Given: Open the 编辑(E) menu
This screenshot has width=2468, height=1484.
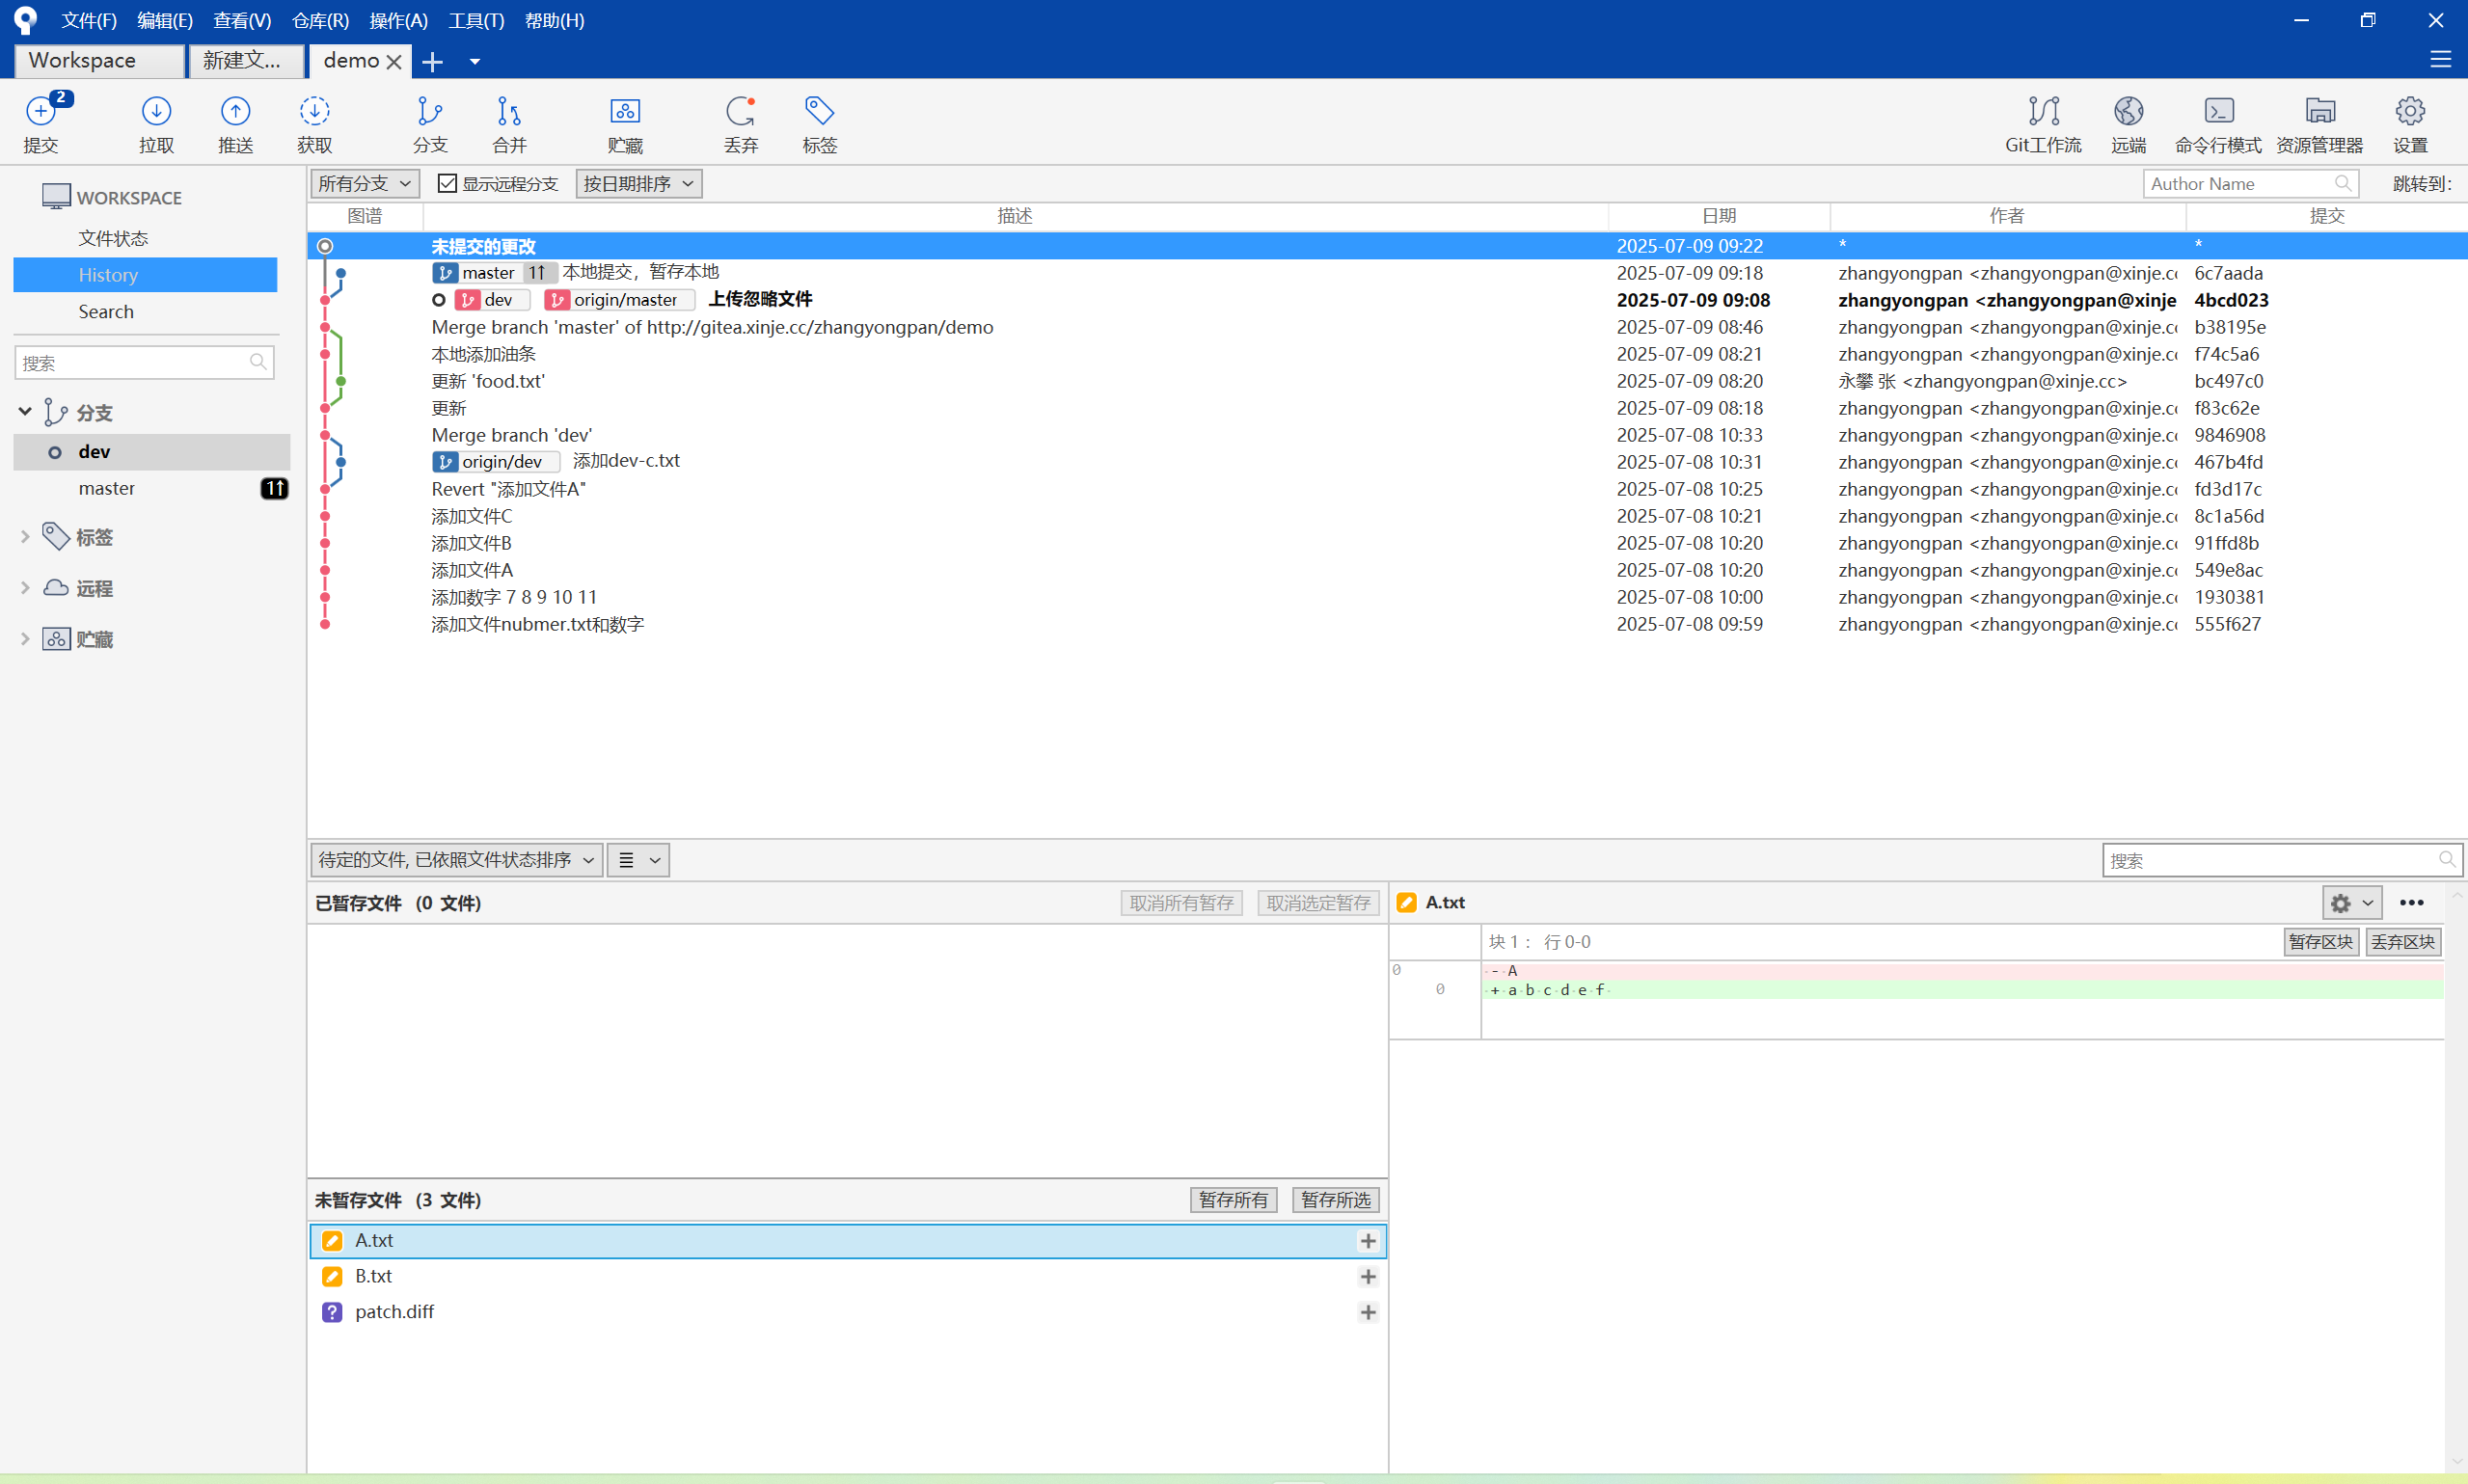Looking at the screenshot, I should tap(165, 21).
